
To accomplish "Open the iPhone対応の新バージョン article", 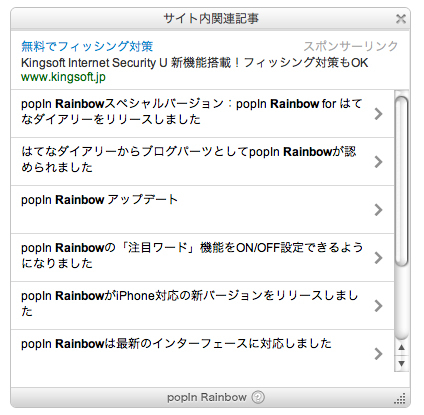I will pyautogui.click(x=202, y=305).
